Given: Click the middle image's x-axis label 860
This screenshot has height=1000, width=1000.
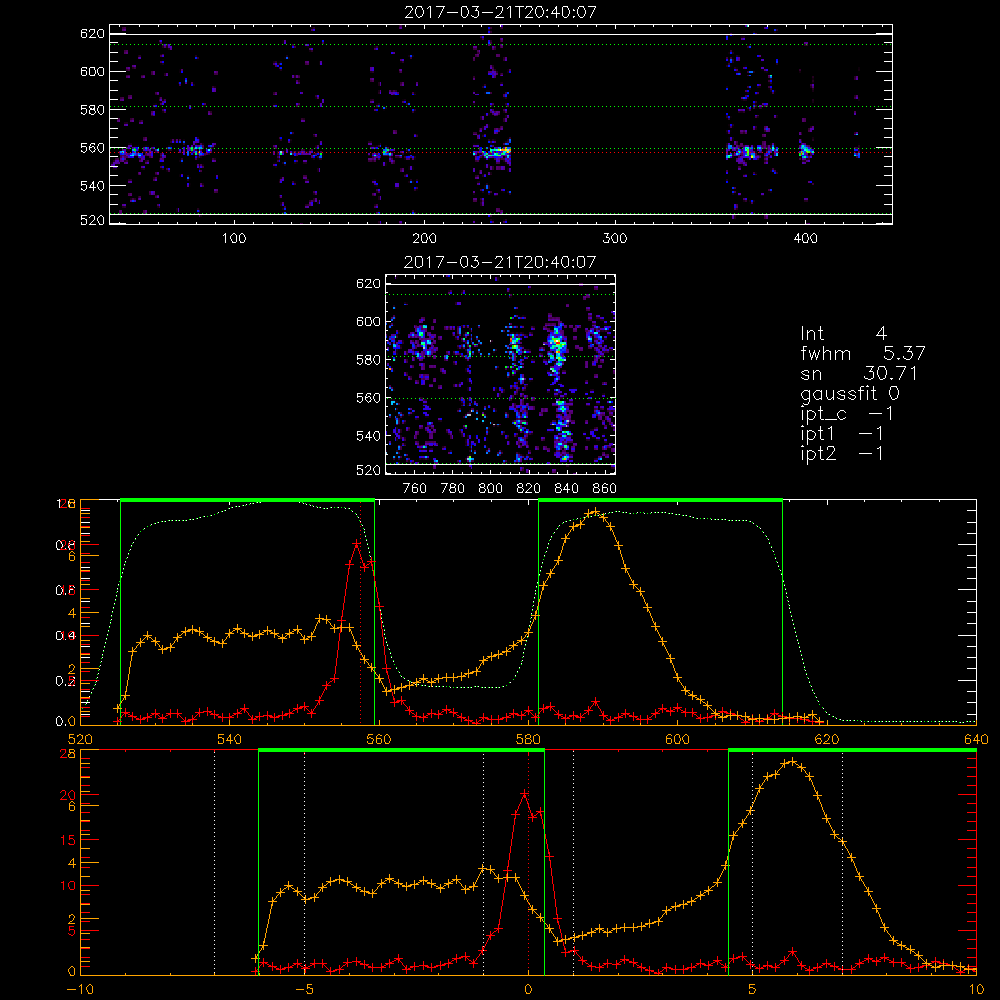Looking at the screenshot, I should point(605,489).
